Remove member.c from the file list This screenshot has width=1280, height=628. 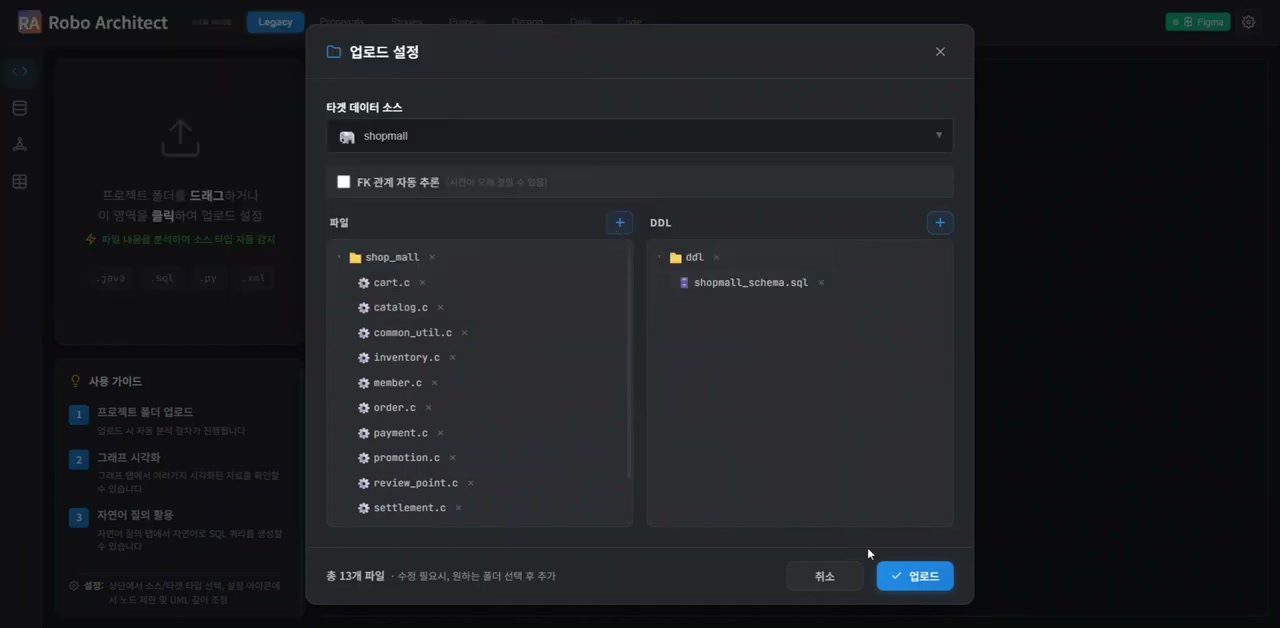click(x=434, y=383)
